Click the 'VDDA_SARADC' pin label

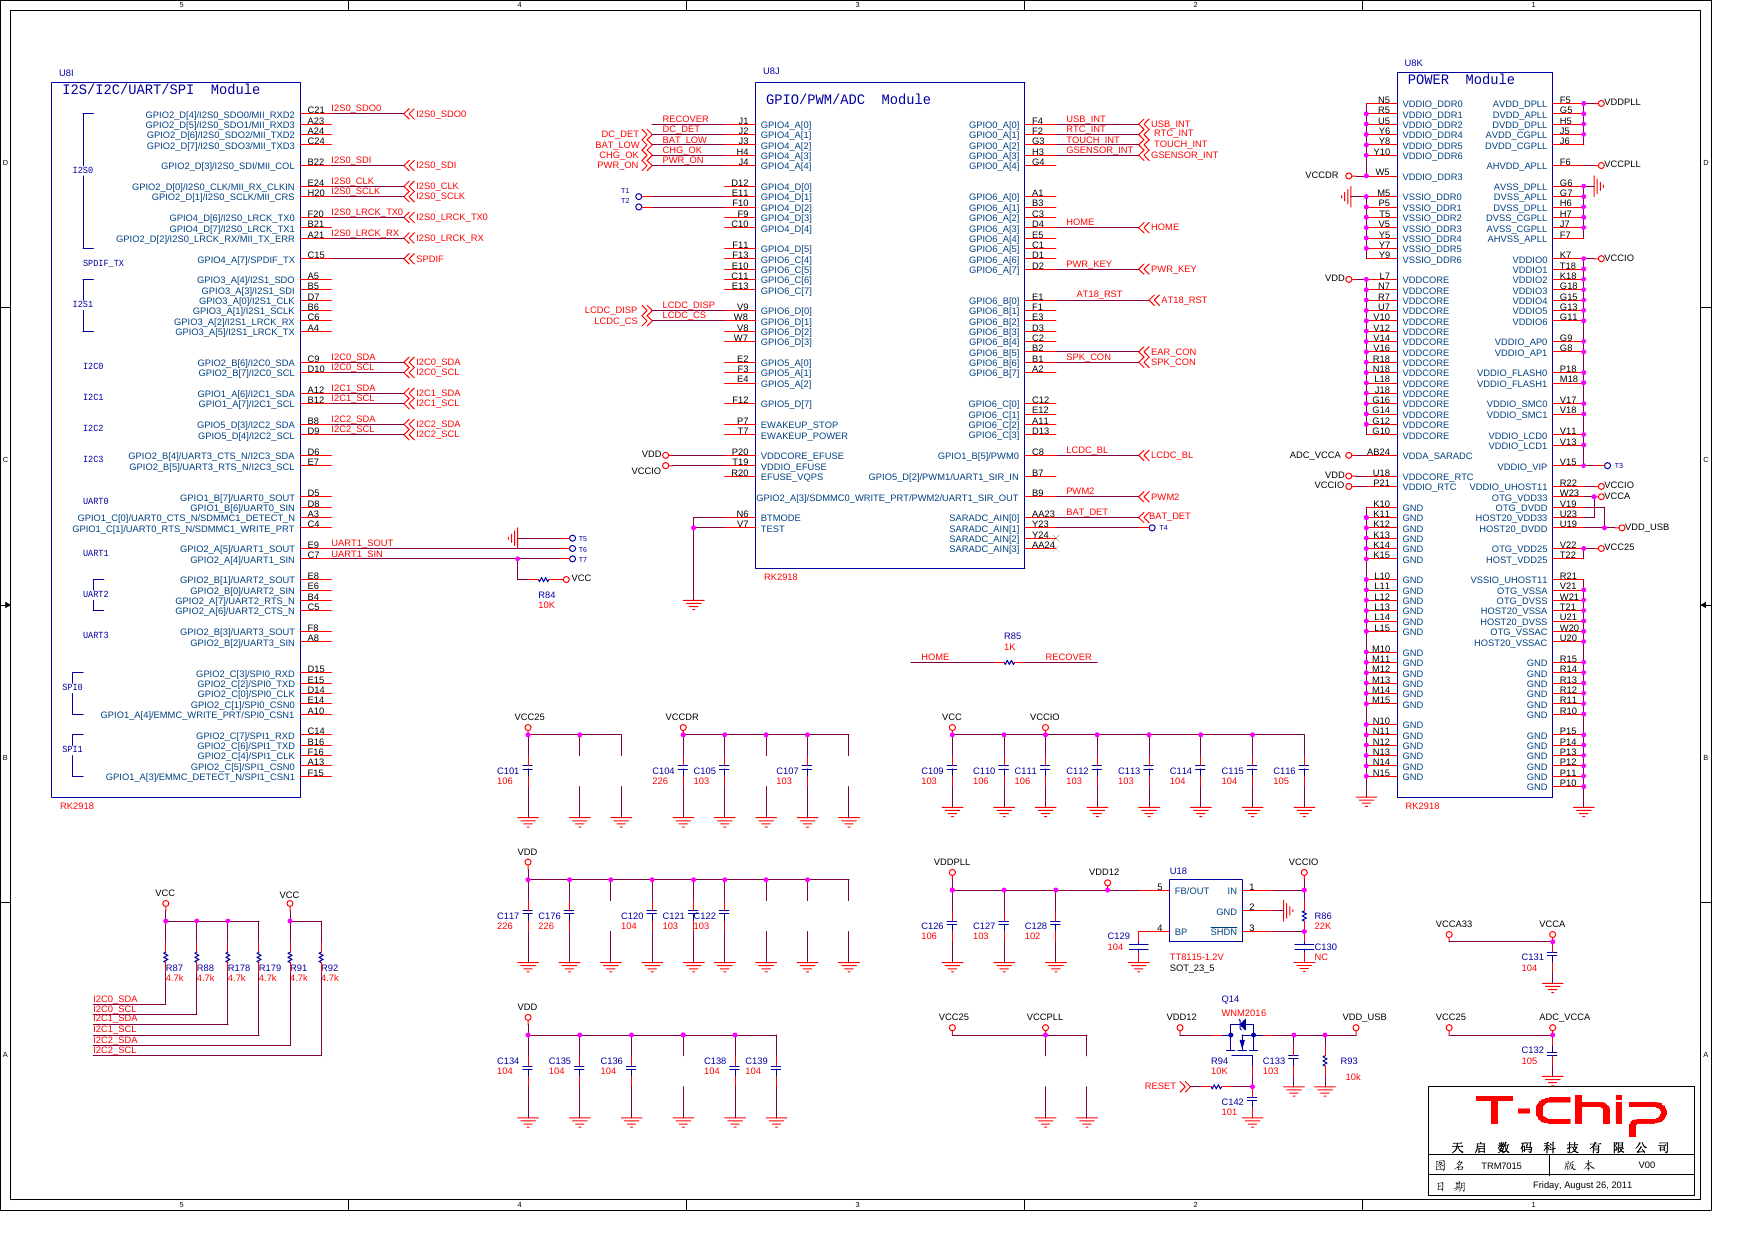[1437, 456]
